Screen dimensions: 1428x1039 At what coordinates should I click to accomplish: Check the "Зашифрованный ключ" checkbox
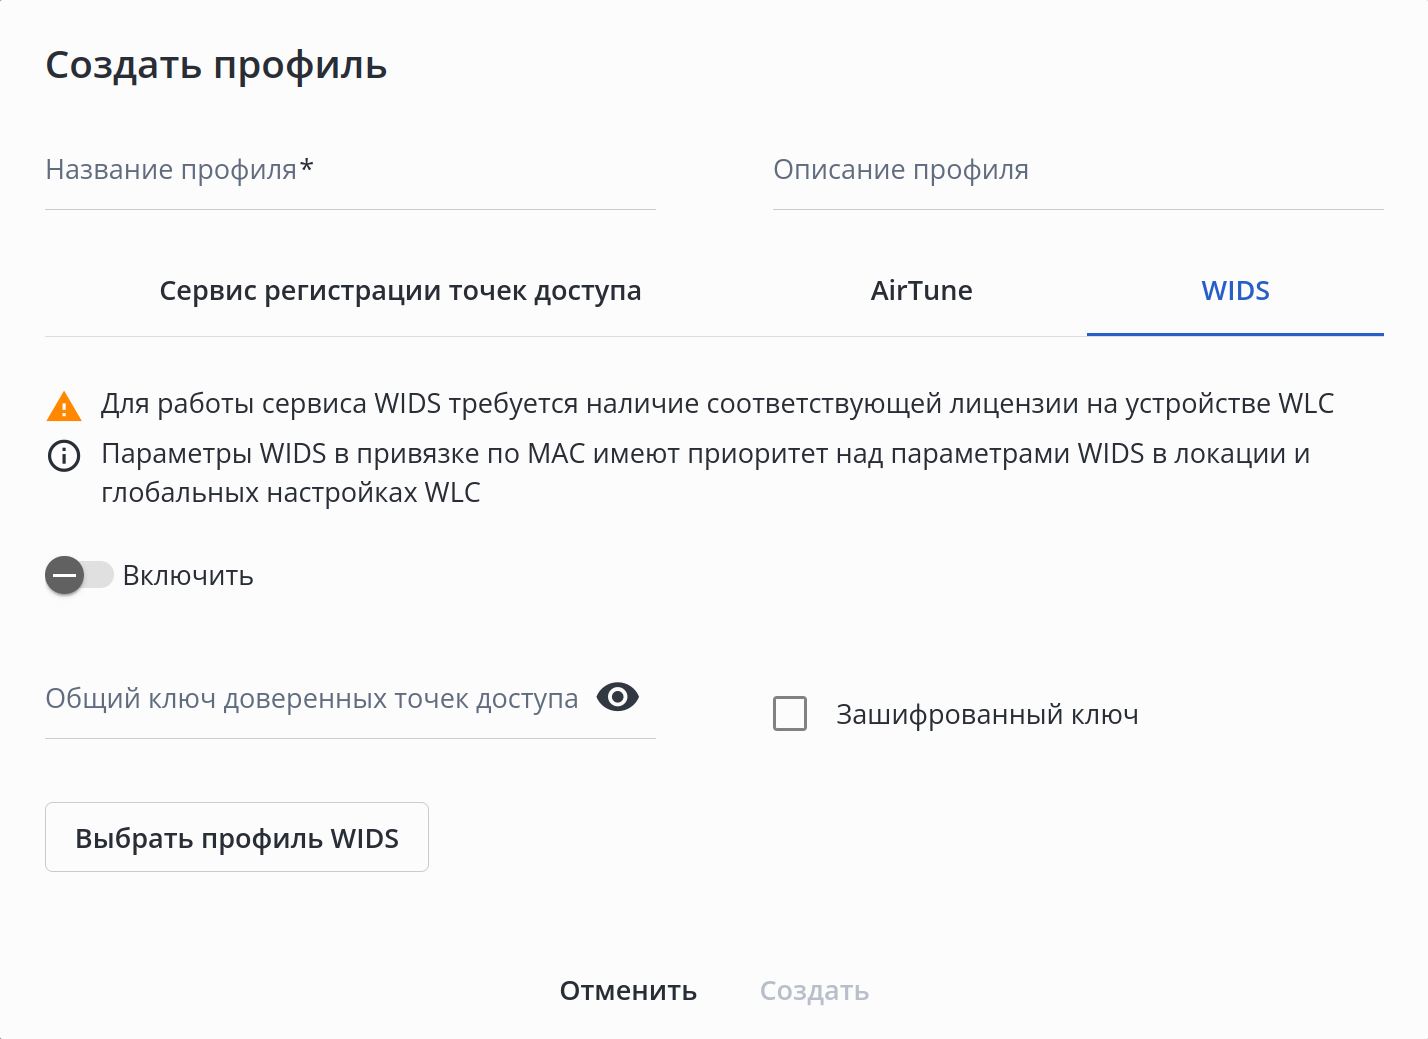tap(790, 714)
